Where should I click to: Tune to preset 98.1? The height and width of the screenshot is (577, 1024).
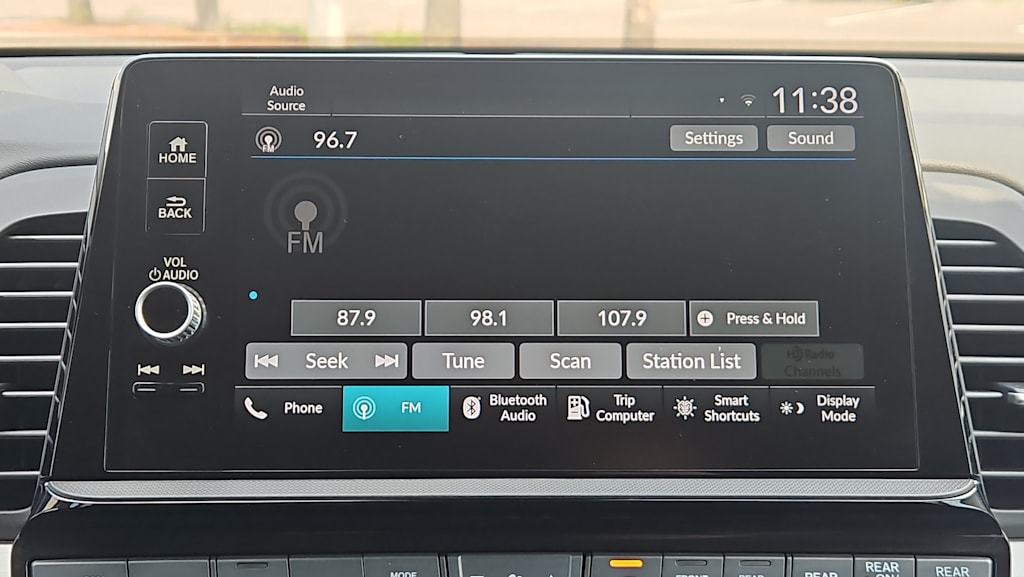[488, 318]
